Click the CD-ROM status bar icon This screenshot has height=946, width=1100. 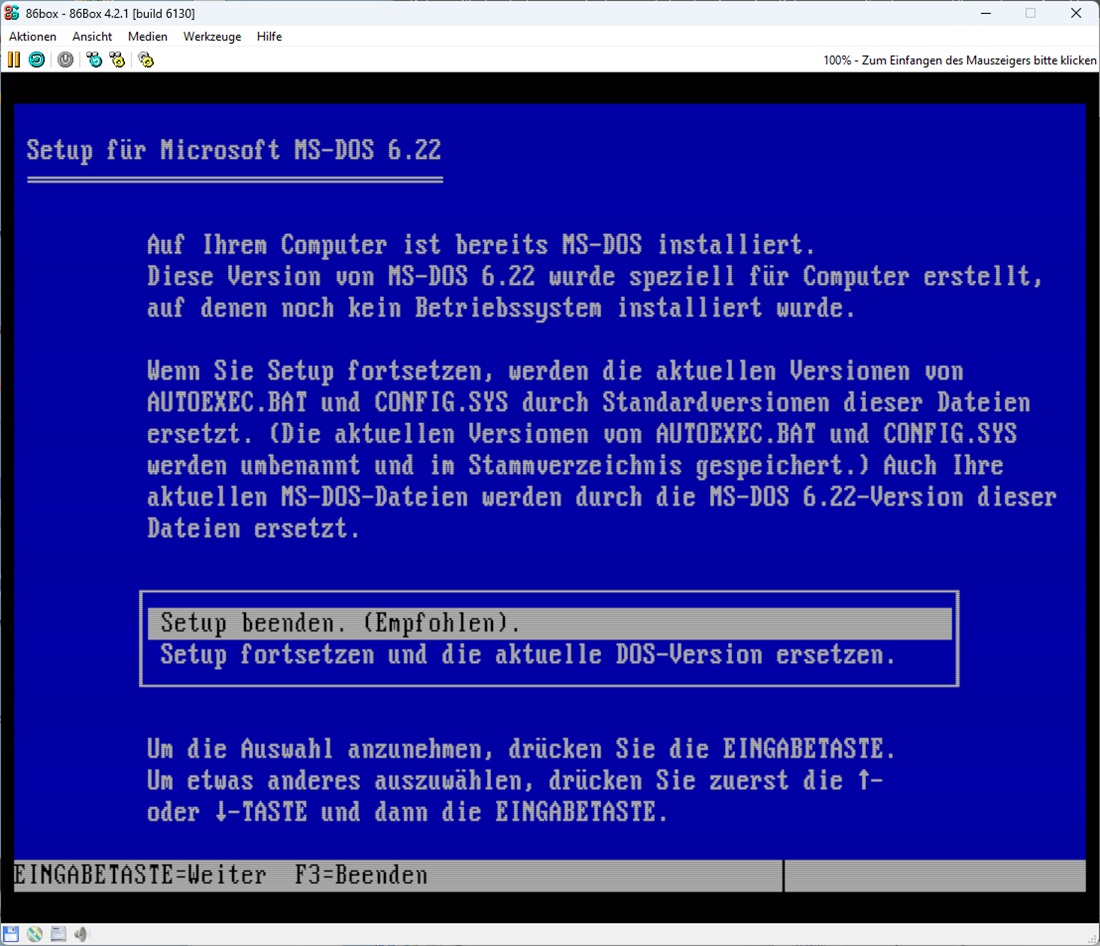pos(35,934)
